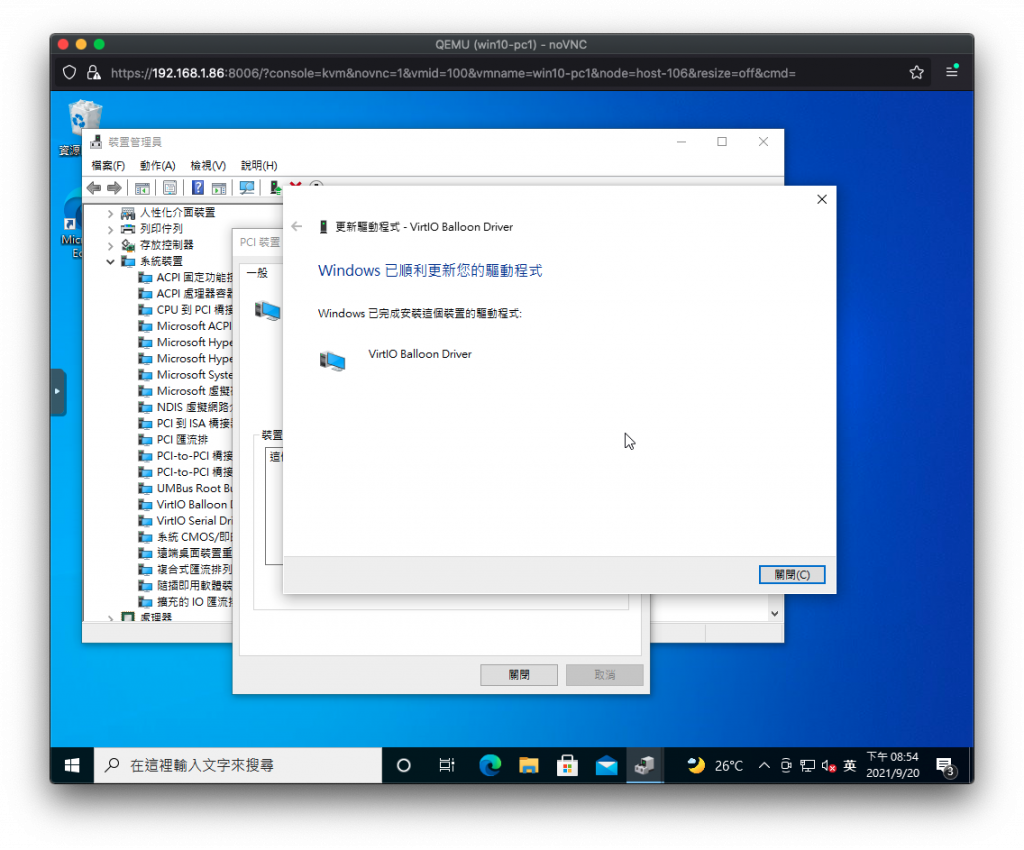
Task: Click the shield tracking protection icon
Action: pyautogui.click(x=69, y=72)
